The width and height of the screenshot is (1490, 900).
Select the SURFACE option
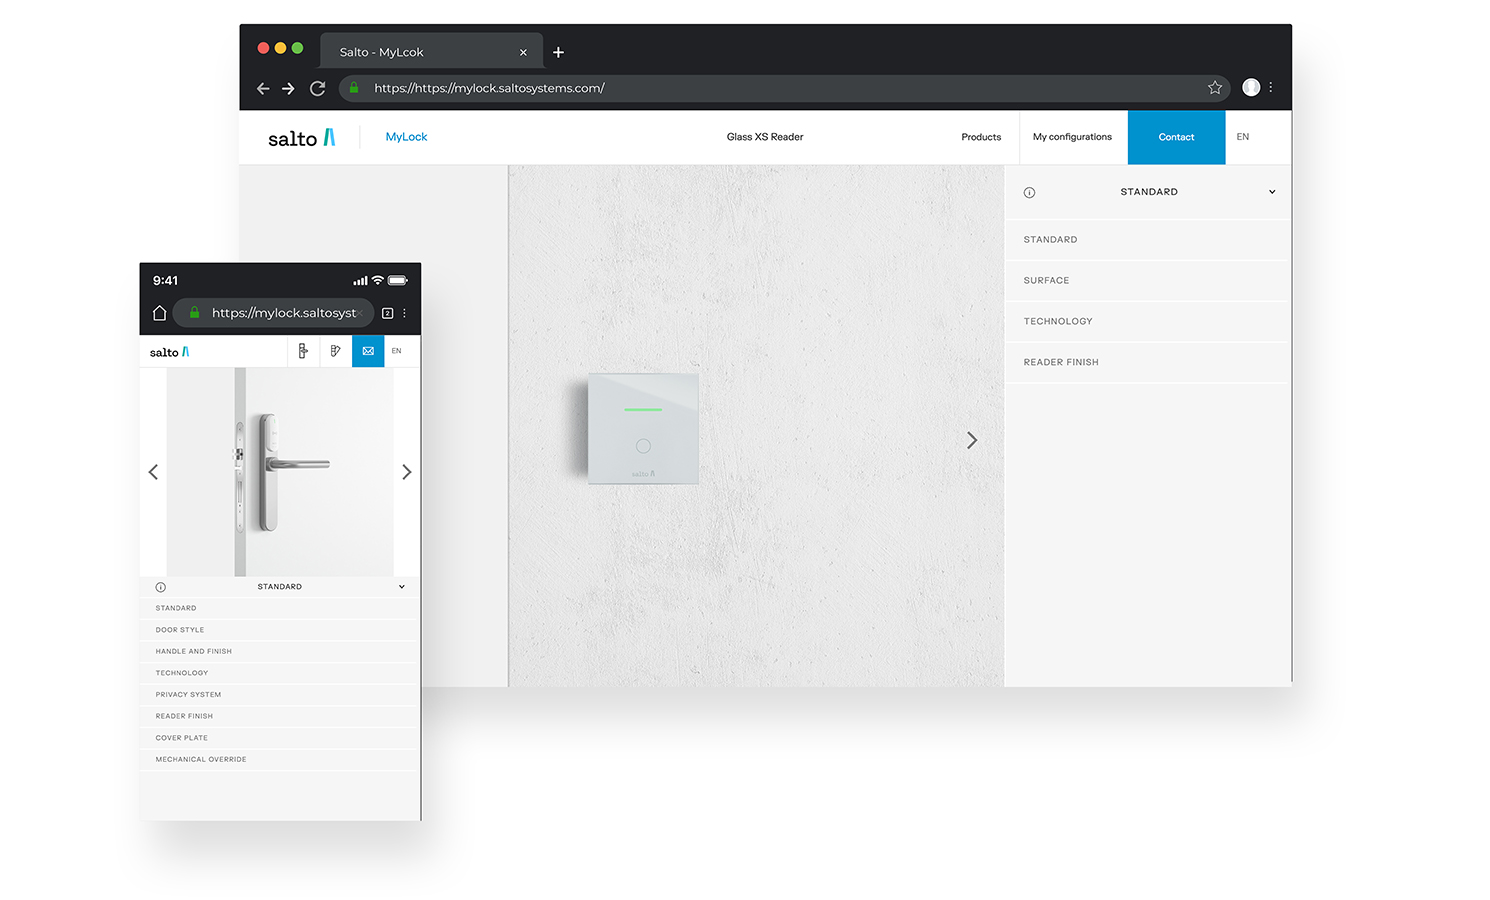pos(1148,281)
